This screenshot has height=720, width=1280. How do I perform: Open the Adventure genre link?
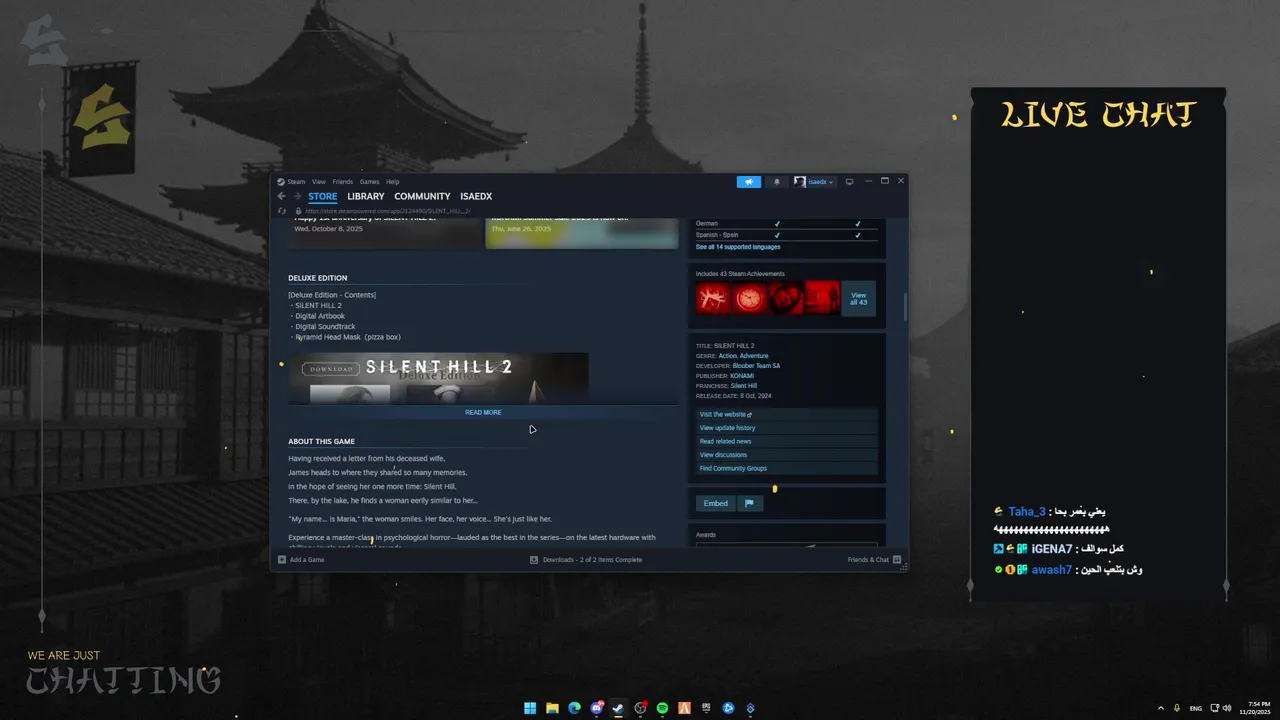pos(754,356)
